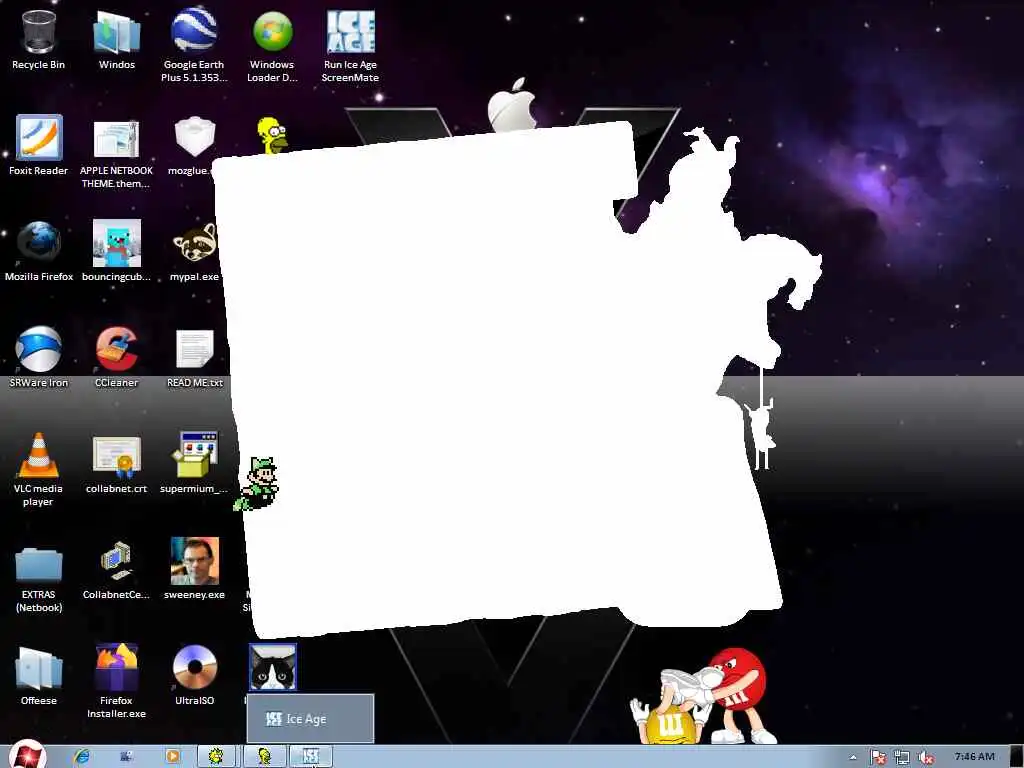Open SRWare Iron browser shortcut

39,358
